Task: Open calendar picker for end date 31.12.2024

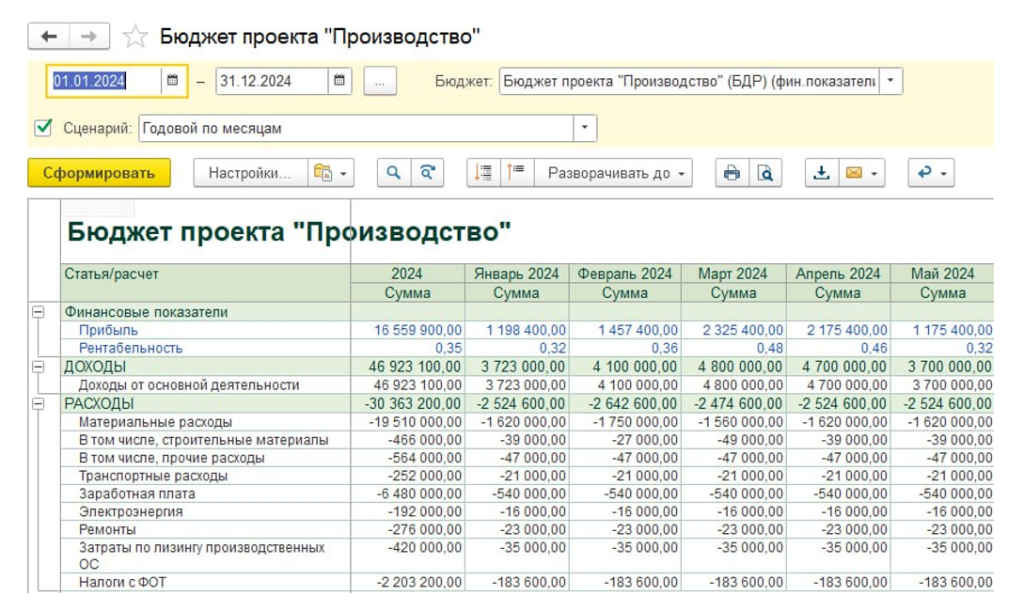Action: [x=340, y=81]
